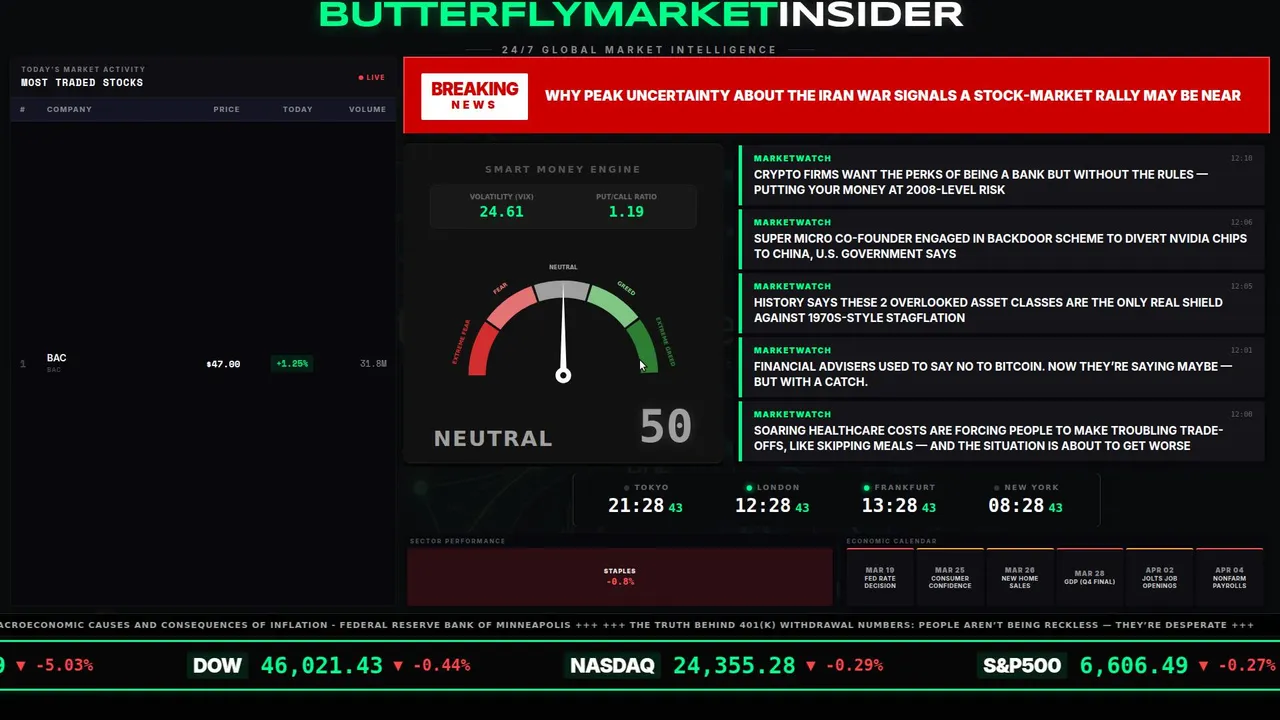Click the grey Tokyo market status dot

627,488
